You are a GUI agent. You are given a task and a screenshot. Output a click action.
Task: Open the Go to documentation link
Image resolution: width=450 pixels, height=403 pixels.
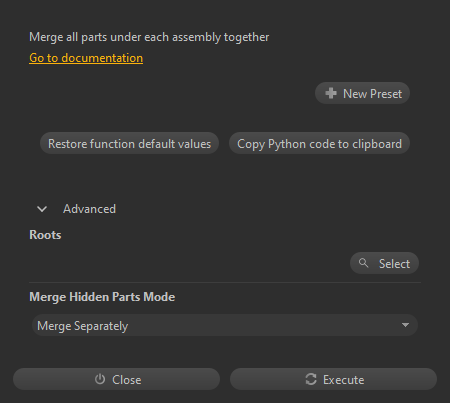[86, 58]
